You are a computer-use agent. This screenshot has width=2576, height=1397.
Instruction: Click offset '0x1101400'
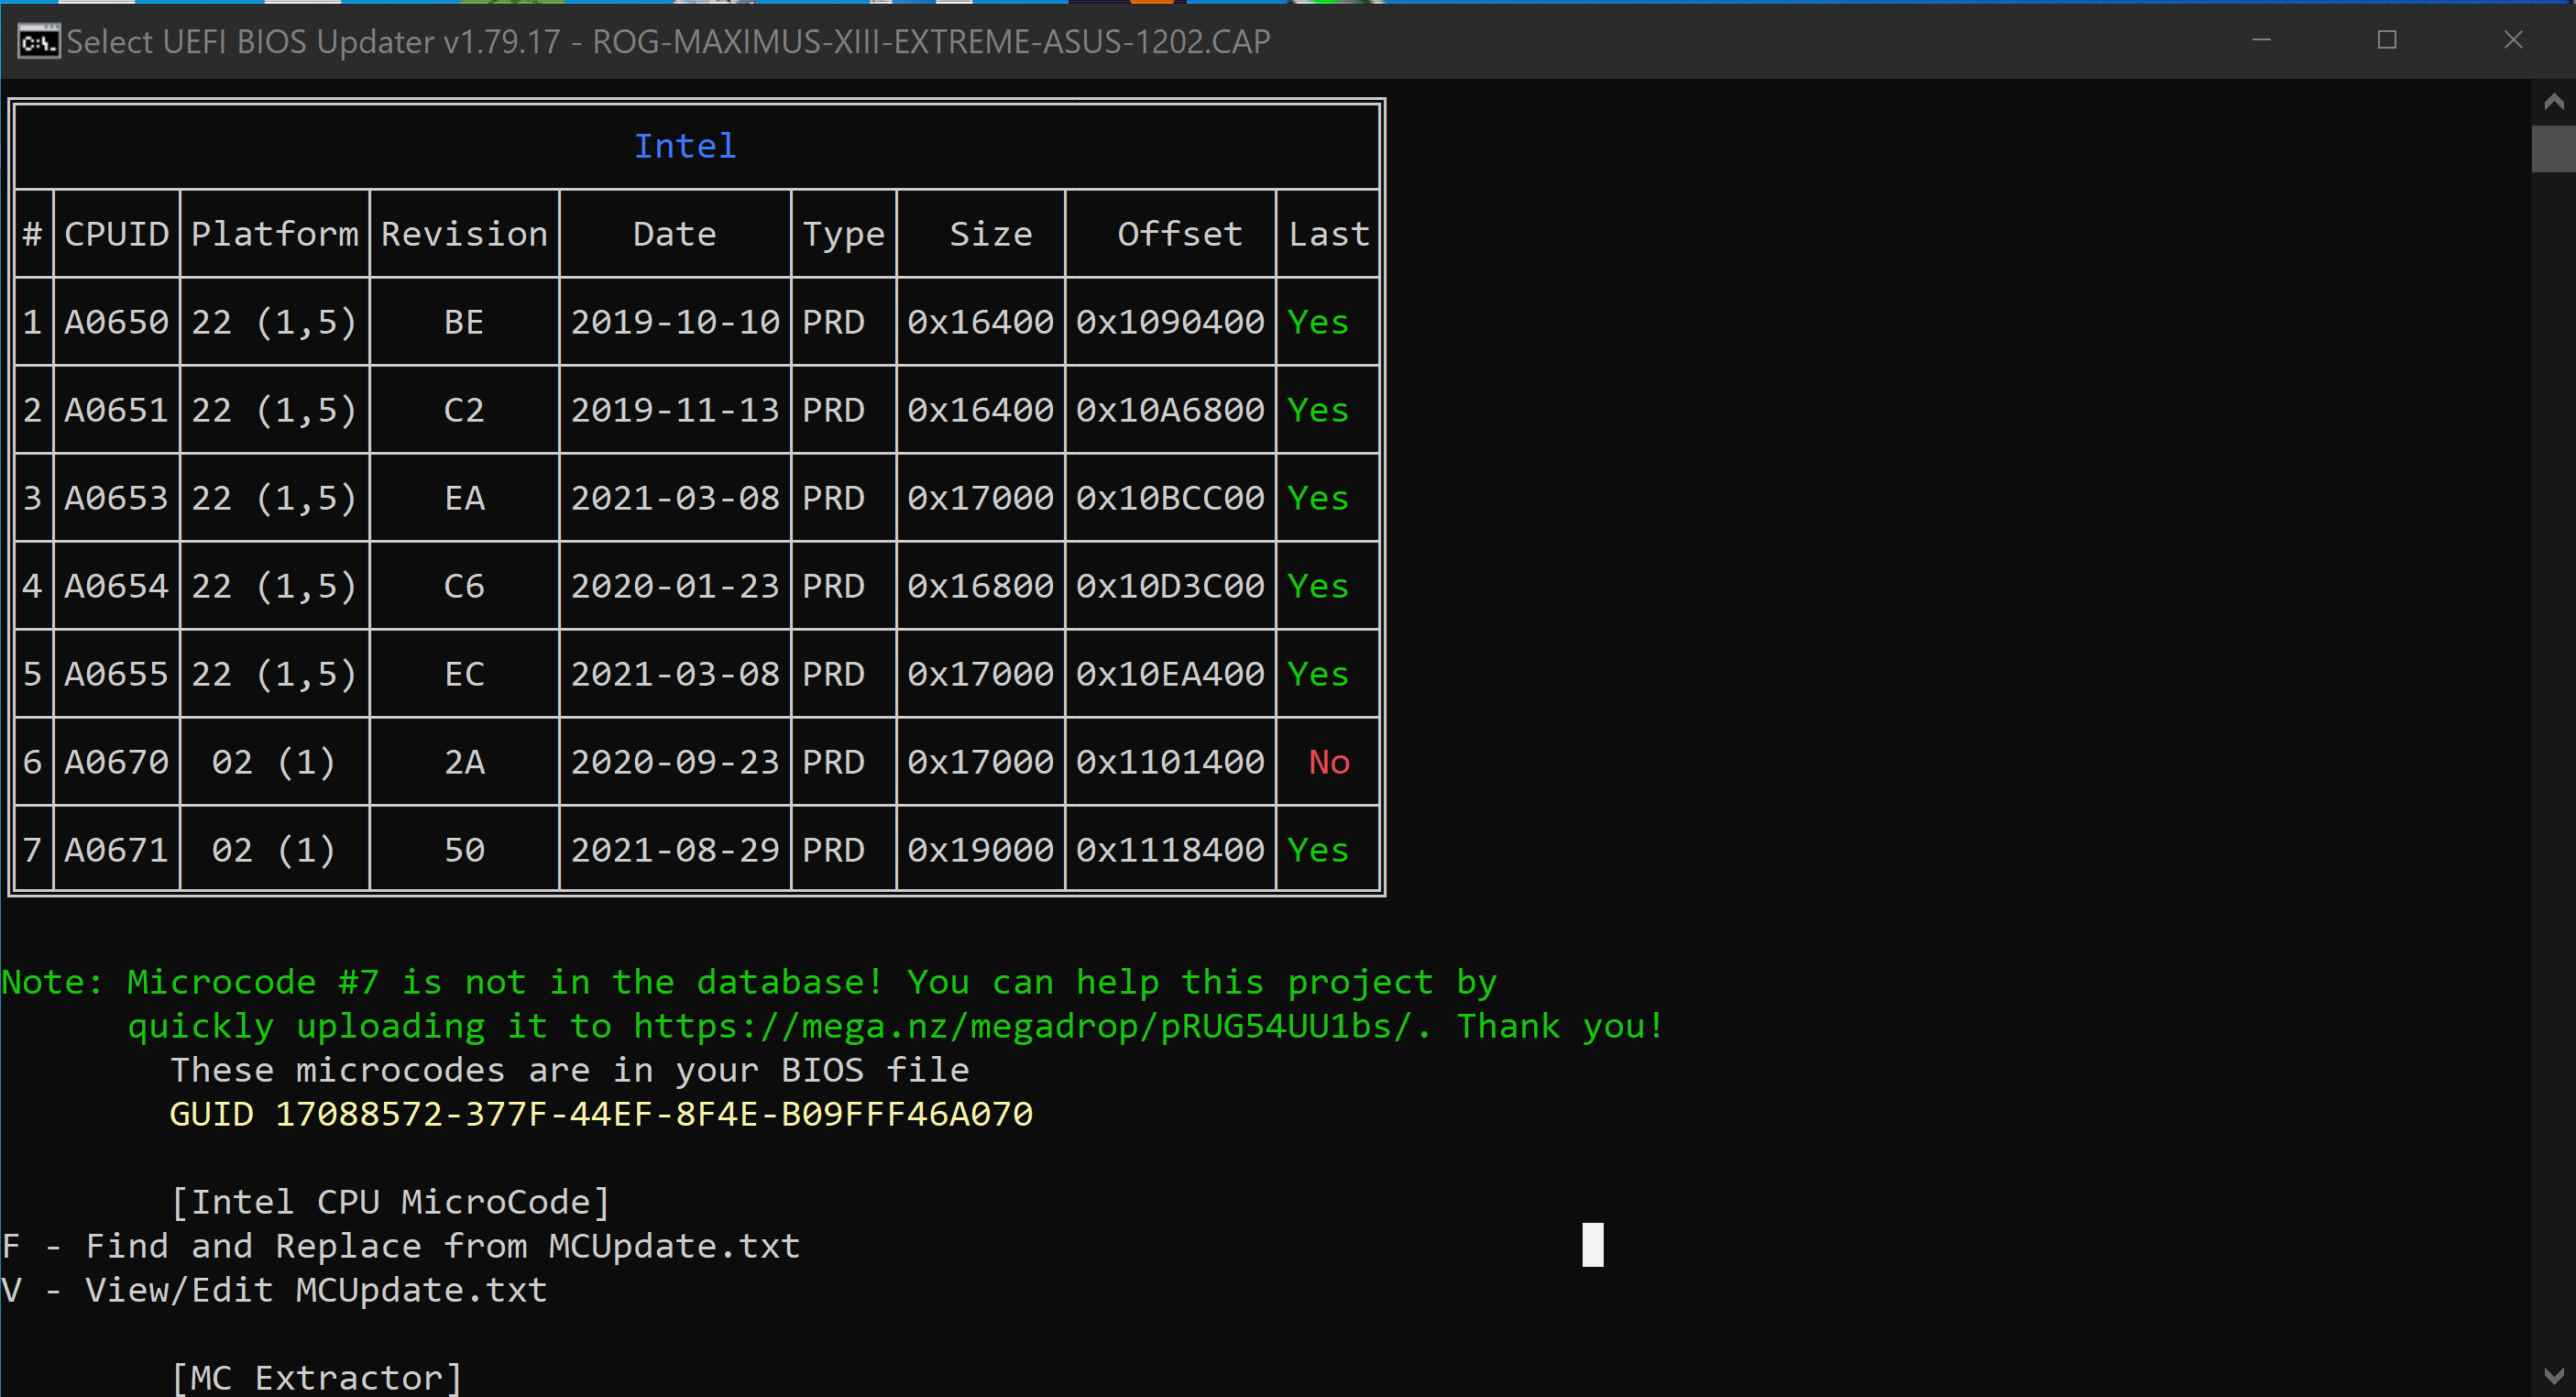[1170, 762]
